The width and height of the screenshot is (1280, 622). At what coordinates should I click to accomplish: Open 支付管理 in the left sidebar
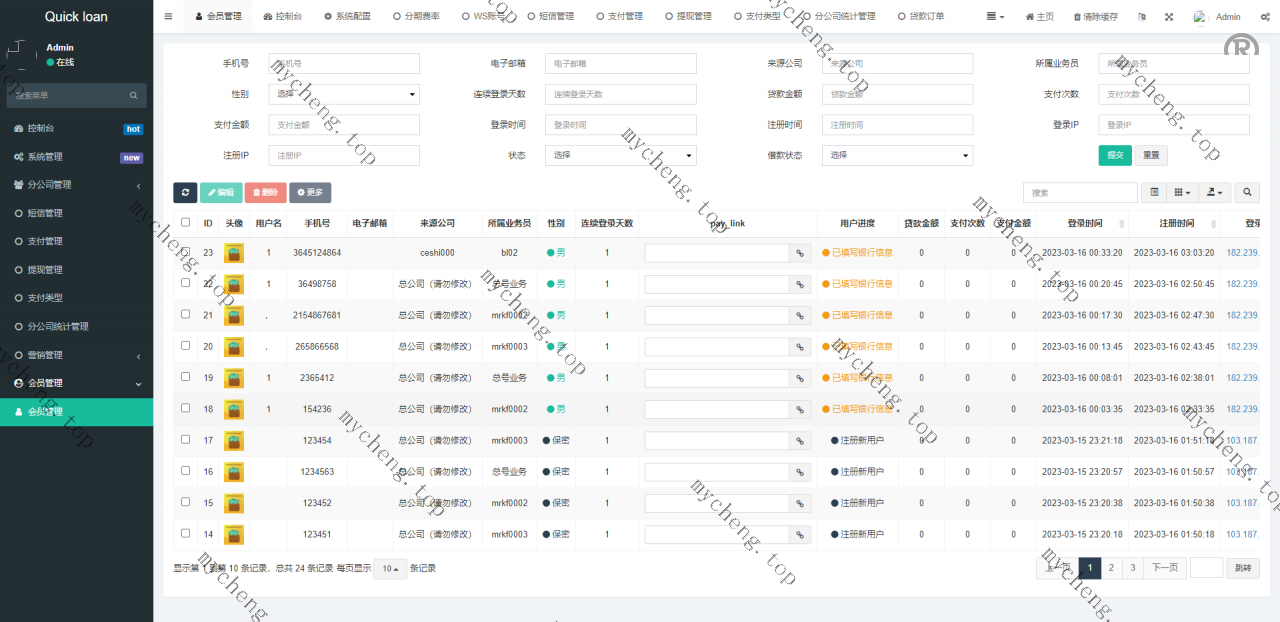pyautogui.click(x=45, y=241)
